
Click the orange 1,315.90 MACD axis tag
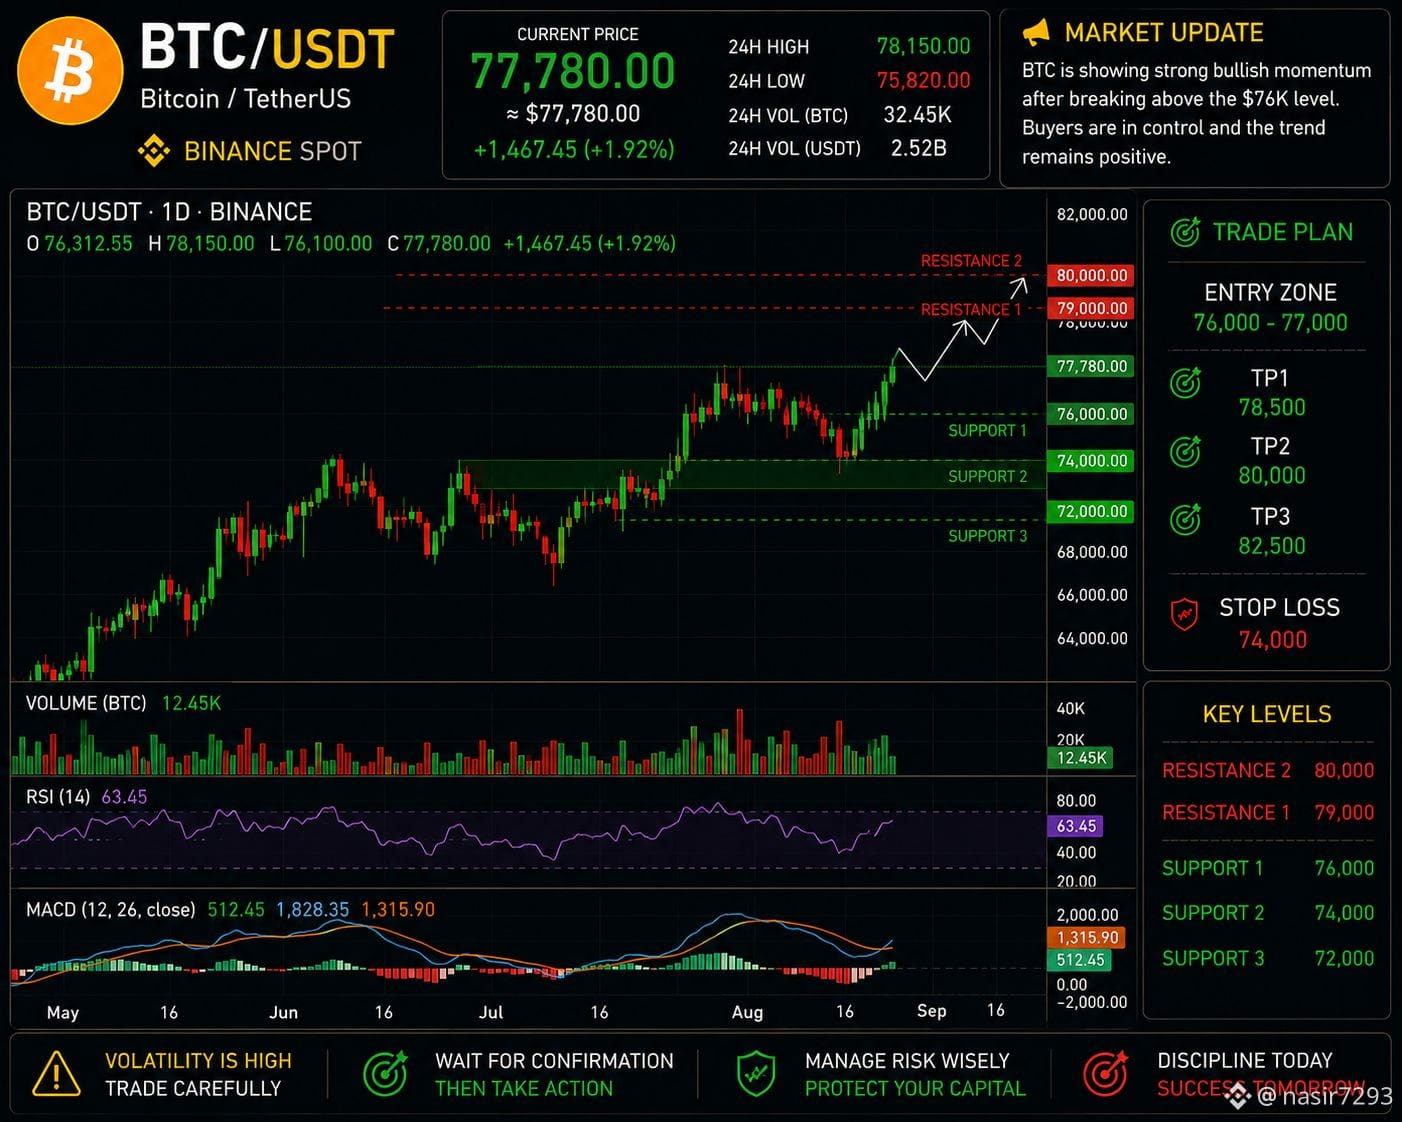point(1087,937)
